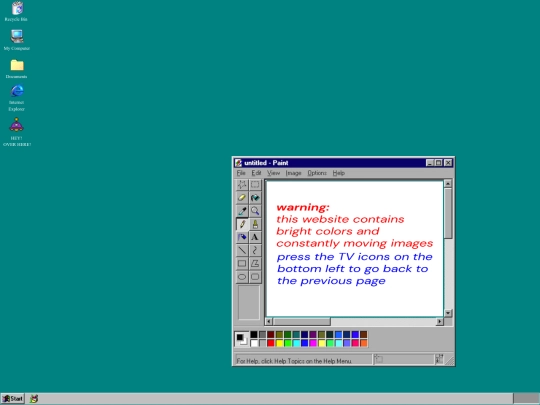Click the vertical scrollbar thumb
This screenshot has width=540, height=405.
448,213
